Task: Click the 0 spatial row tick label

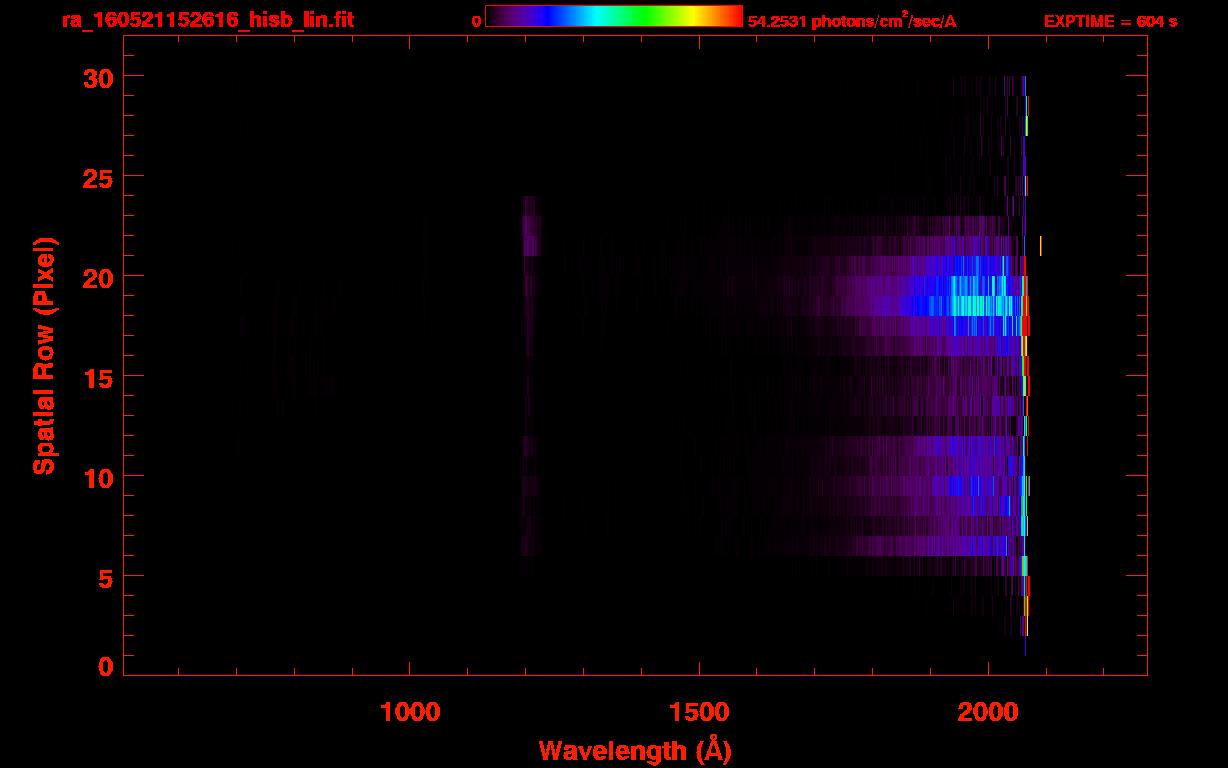Action: point(106,666)
